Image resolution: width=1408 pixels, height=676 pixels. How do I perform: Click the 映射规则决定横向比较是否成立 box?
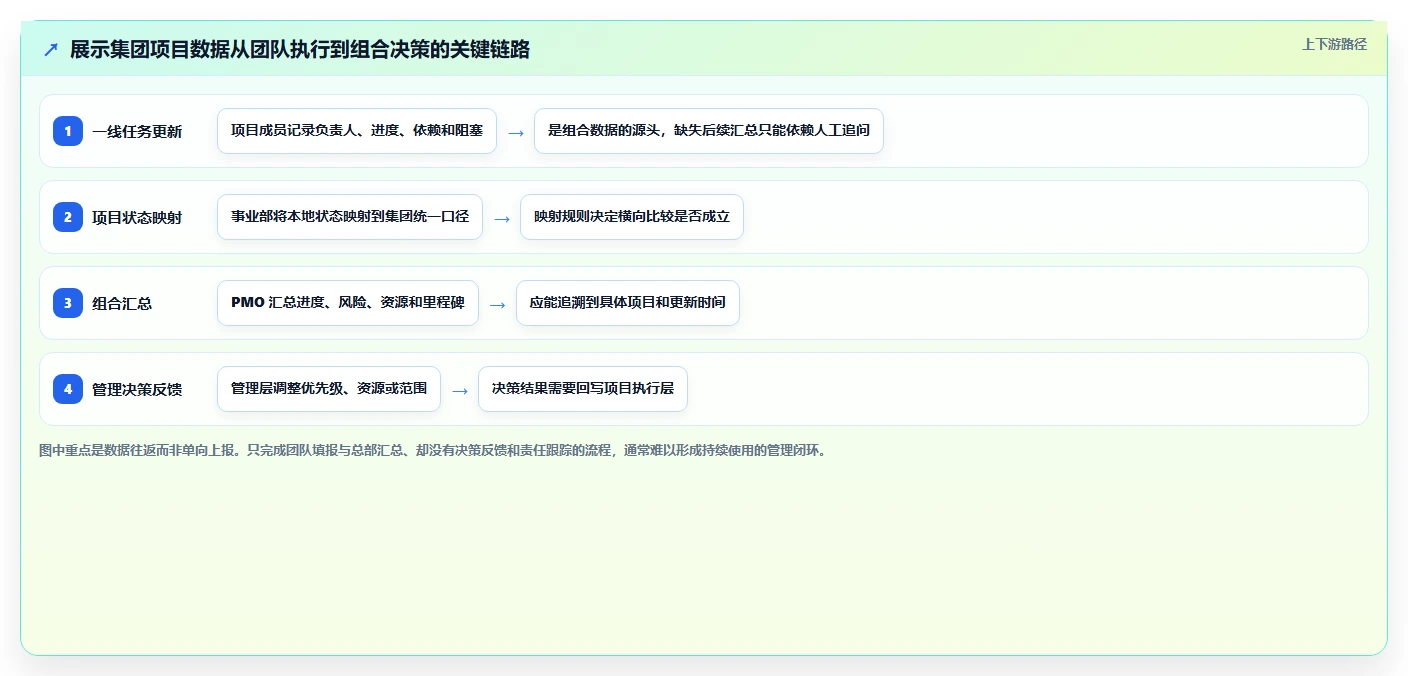632,217
